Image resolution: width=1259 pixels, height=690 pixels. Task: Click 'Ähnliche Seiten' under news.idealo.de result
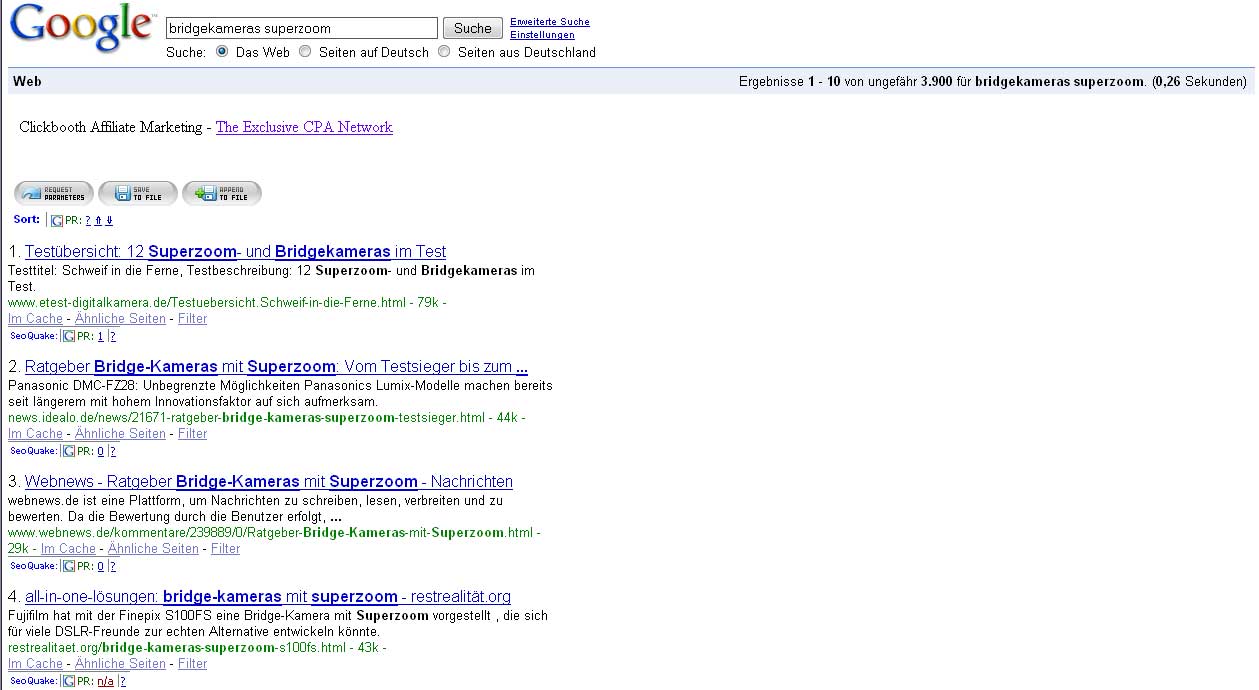point(120,434)
